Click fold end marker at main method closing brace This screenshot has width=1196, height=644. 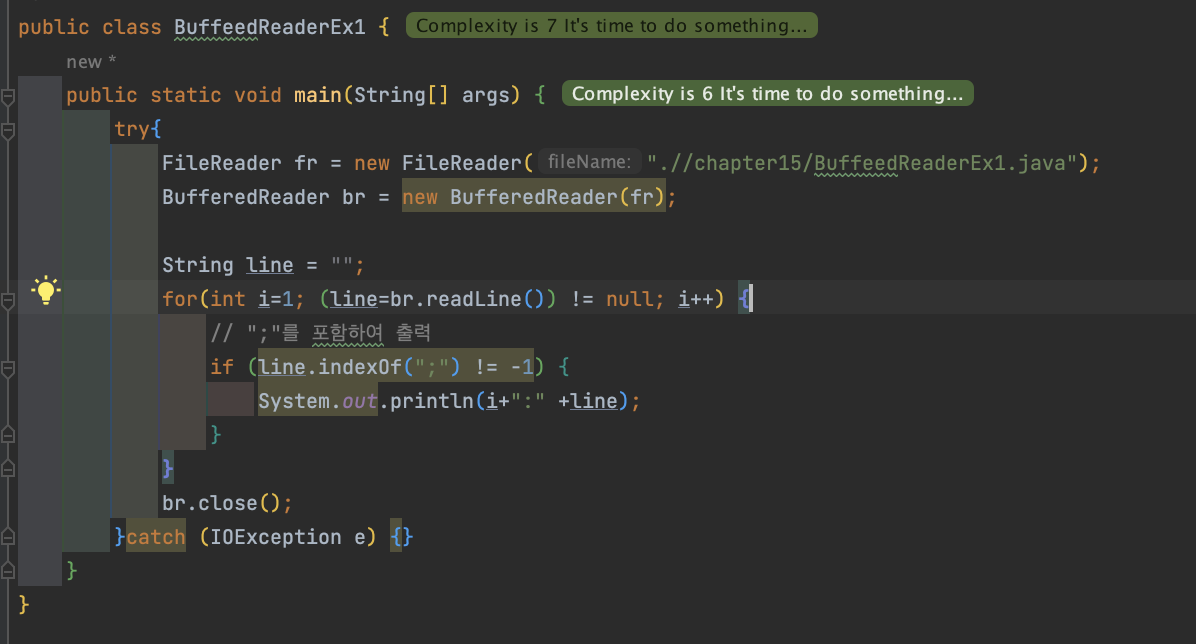click(x=8, y=570)
